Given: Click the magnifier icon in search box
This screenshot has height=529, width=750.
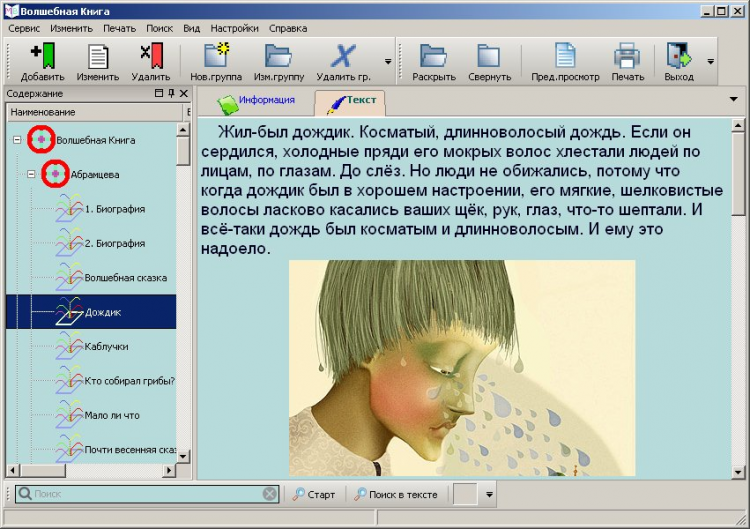Looking at the screenshot, I should [25, 494].
